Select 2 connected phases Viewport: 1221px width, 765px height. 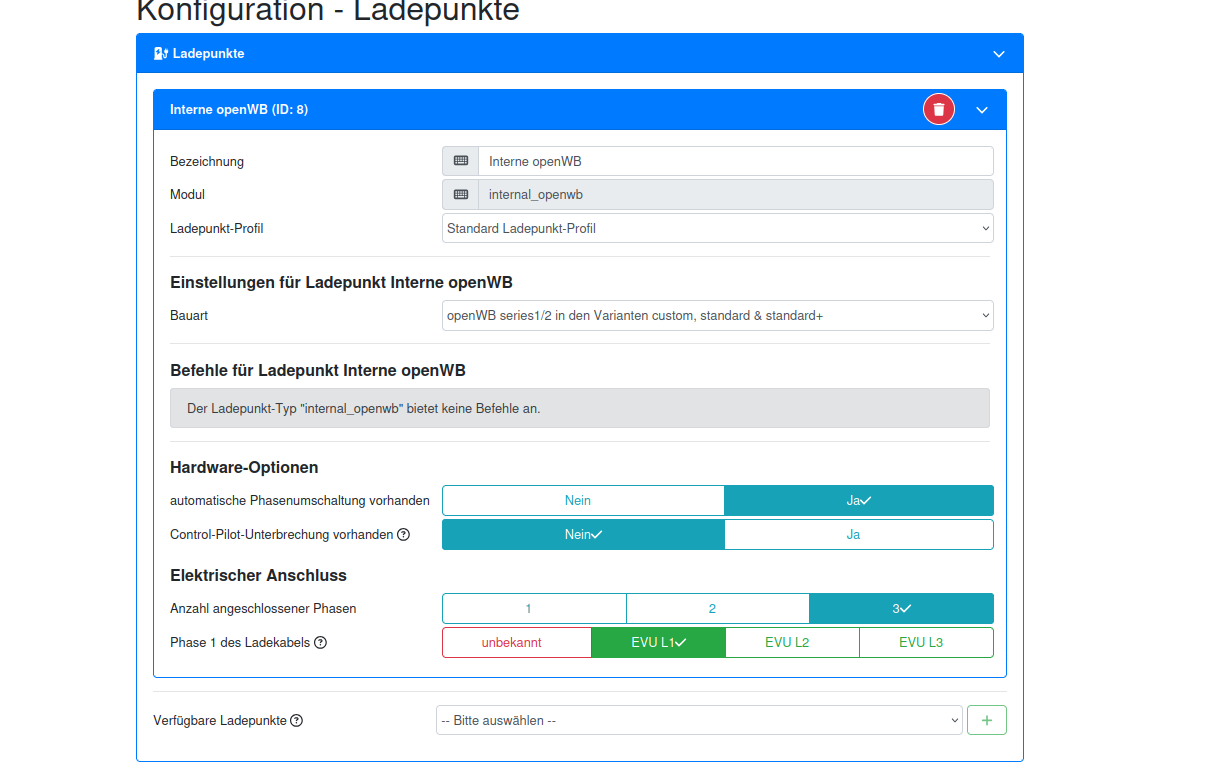point(718,608)
